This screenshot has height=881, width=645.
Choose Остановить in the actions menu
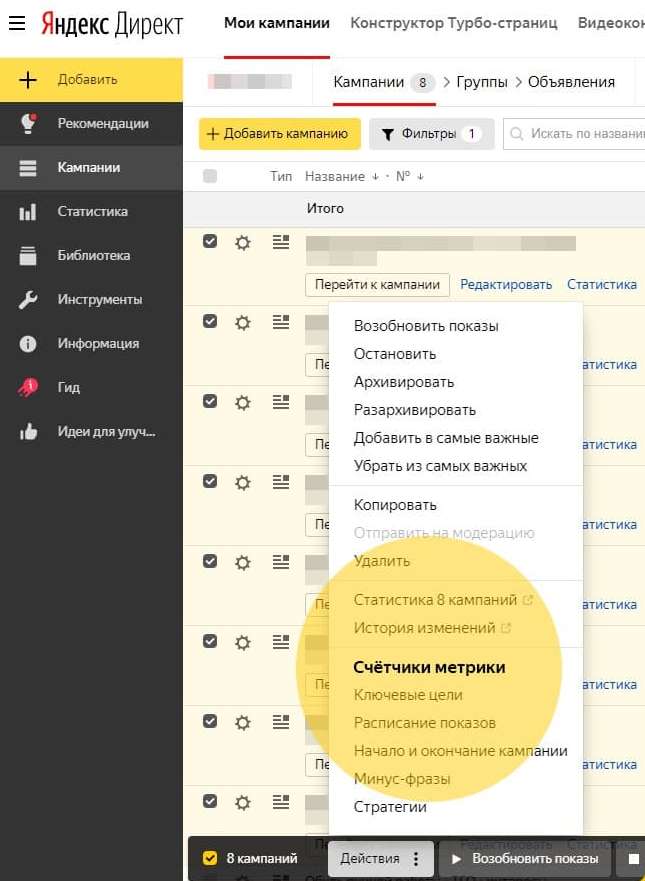(x=395, y=354)
